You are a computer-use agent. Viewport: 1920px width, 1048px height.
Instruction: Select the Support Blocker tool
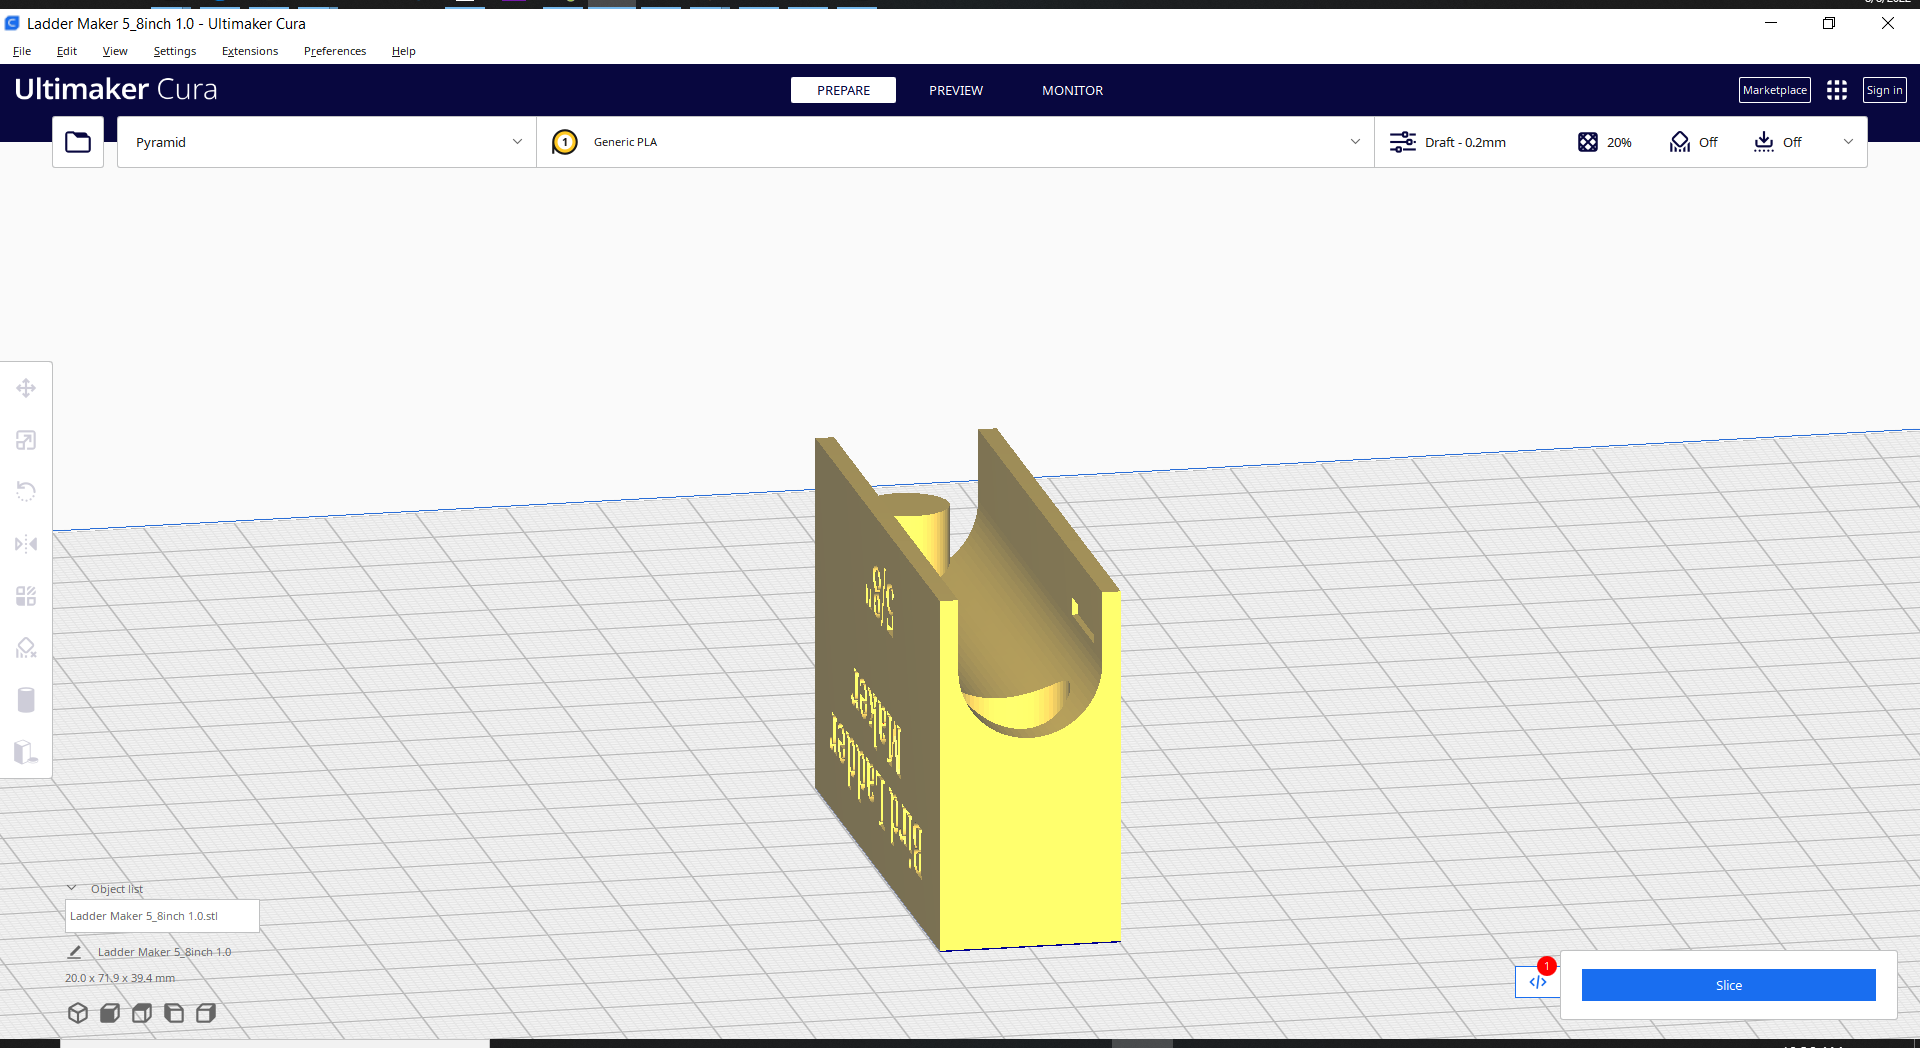click(26, 648)
